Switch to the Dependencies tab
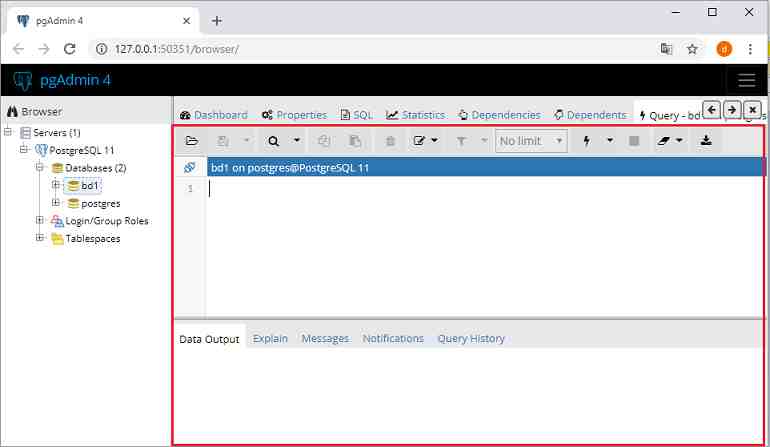 [x=499, y=115]
